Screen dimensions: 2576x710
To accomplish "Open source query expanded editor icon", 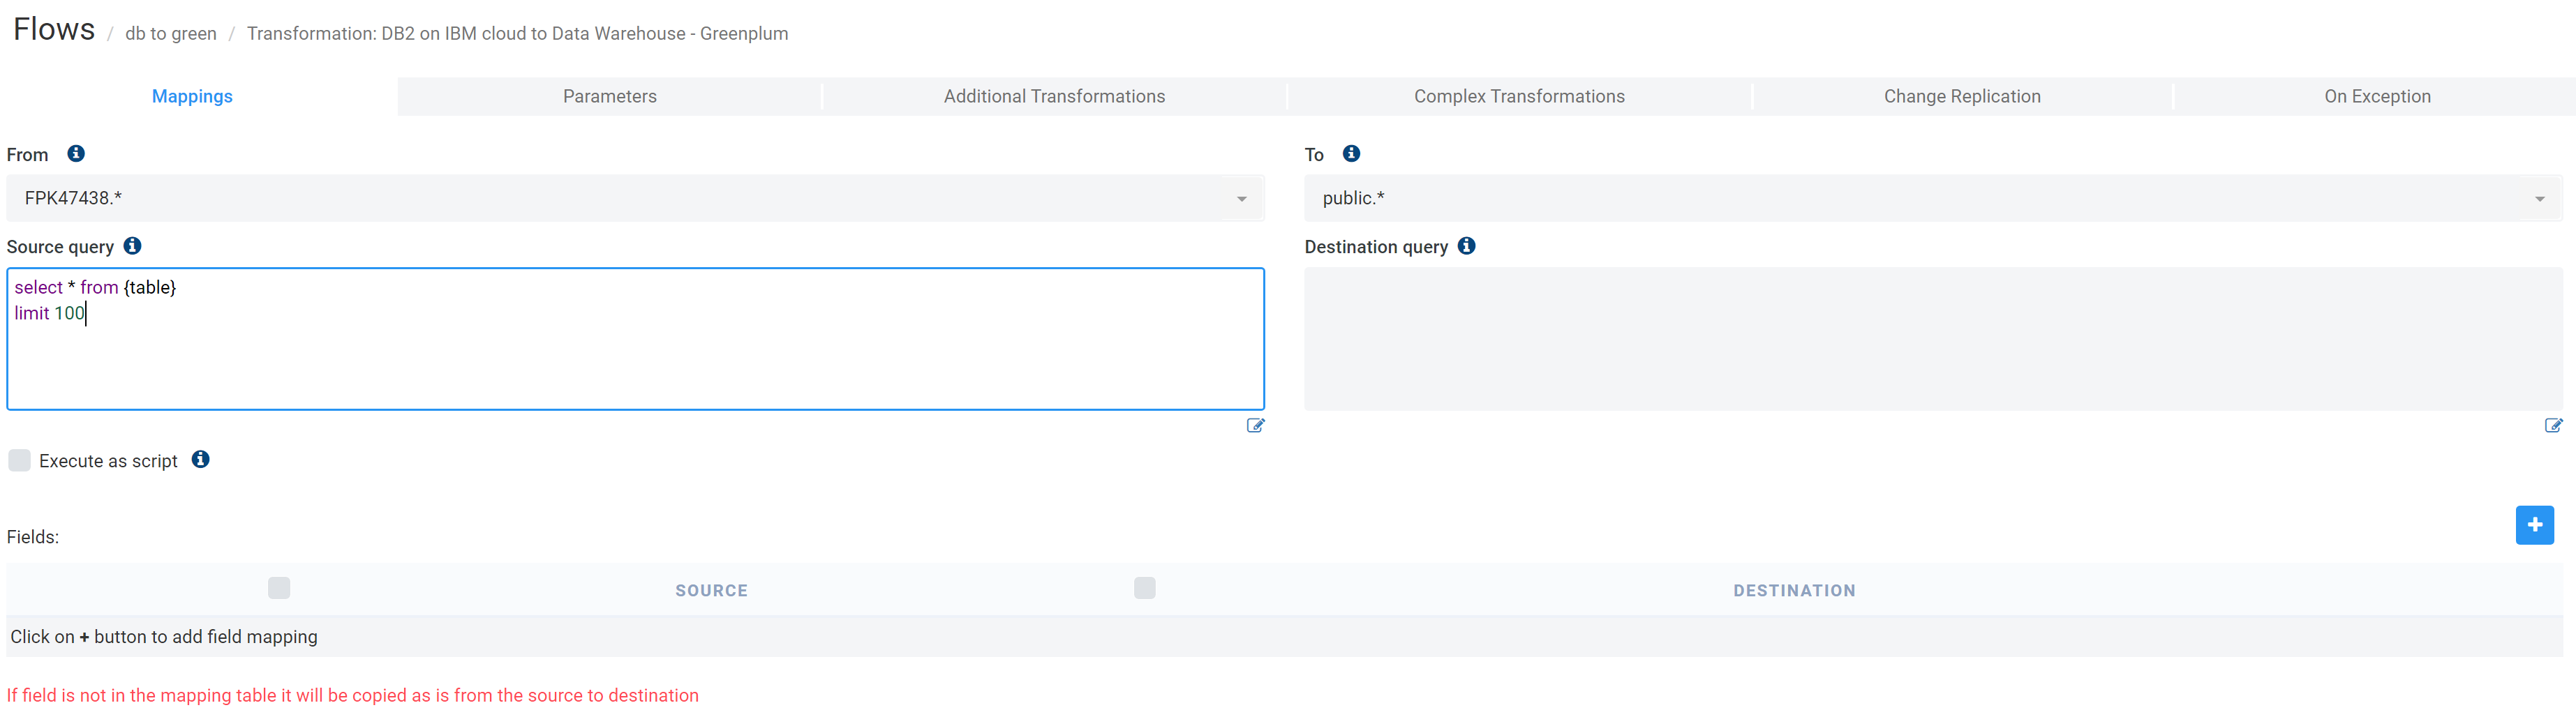I will [x=1255, y=425].
